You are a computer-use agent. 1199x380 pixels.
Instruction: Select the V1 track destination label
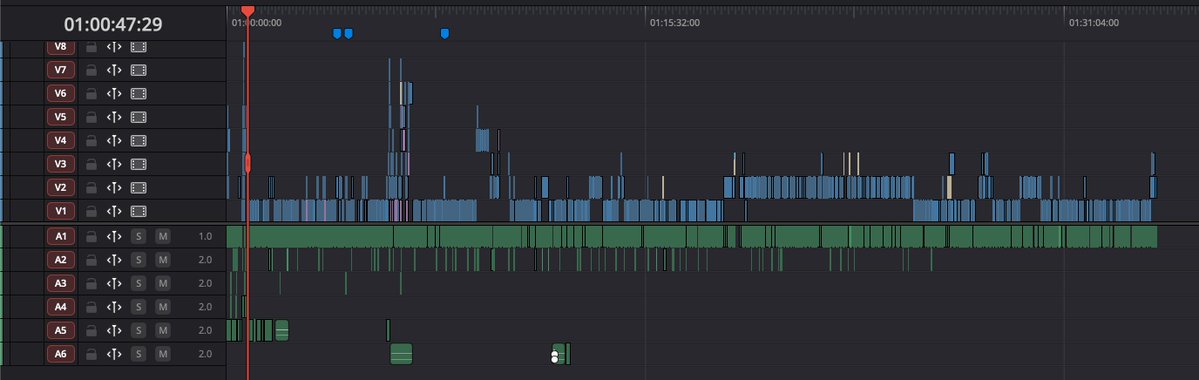[61, 211]
